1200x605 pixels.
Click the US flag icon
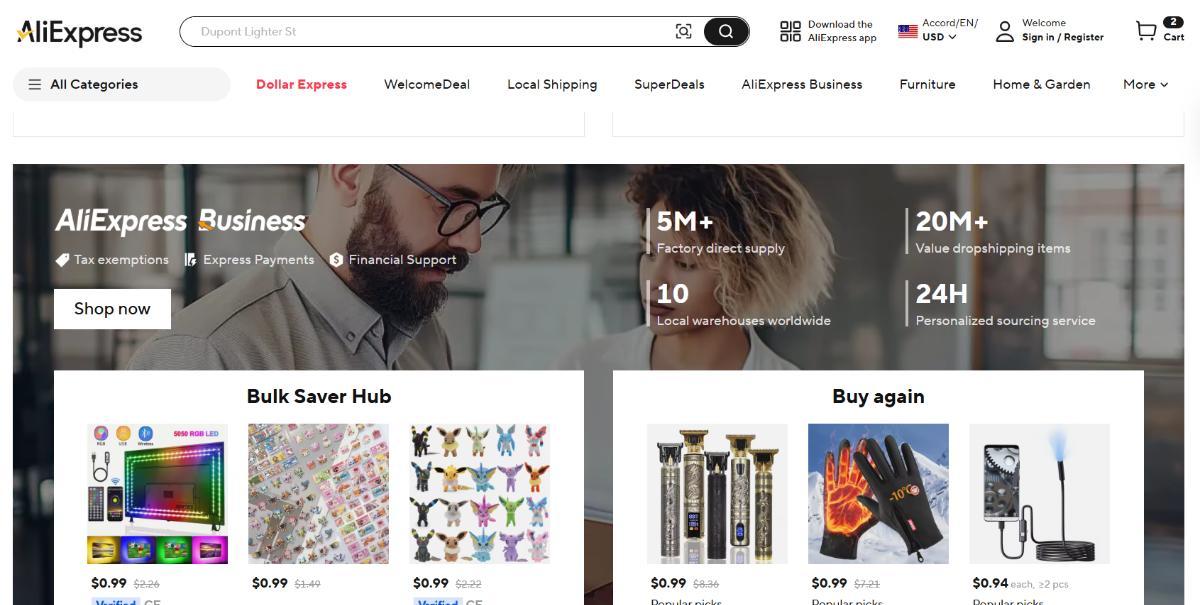coord(908,31)
